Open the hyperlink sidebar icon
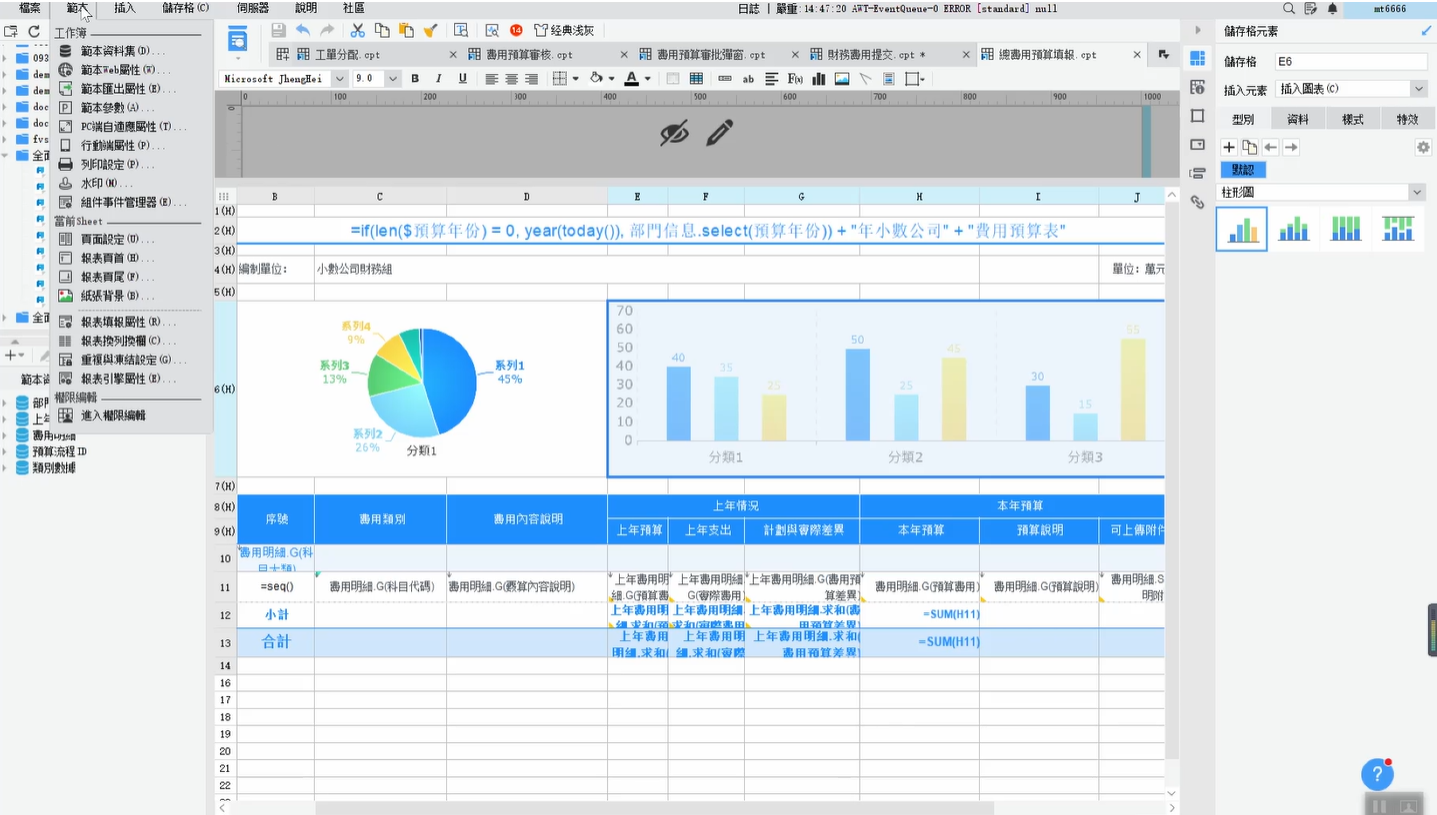The height and width of the screenshot is (815, 1437). coord(1197,202)
